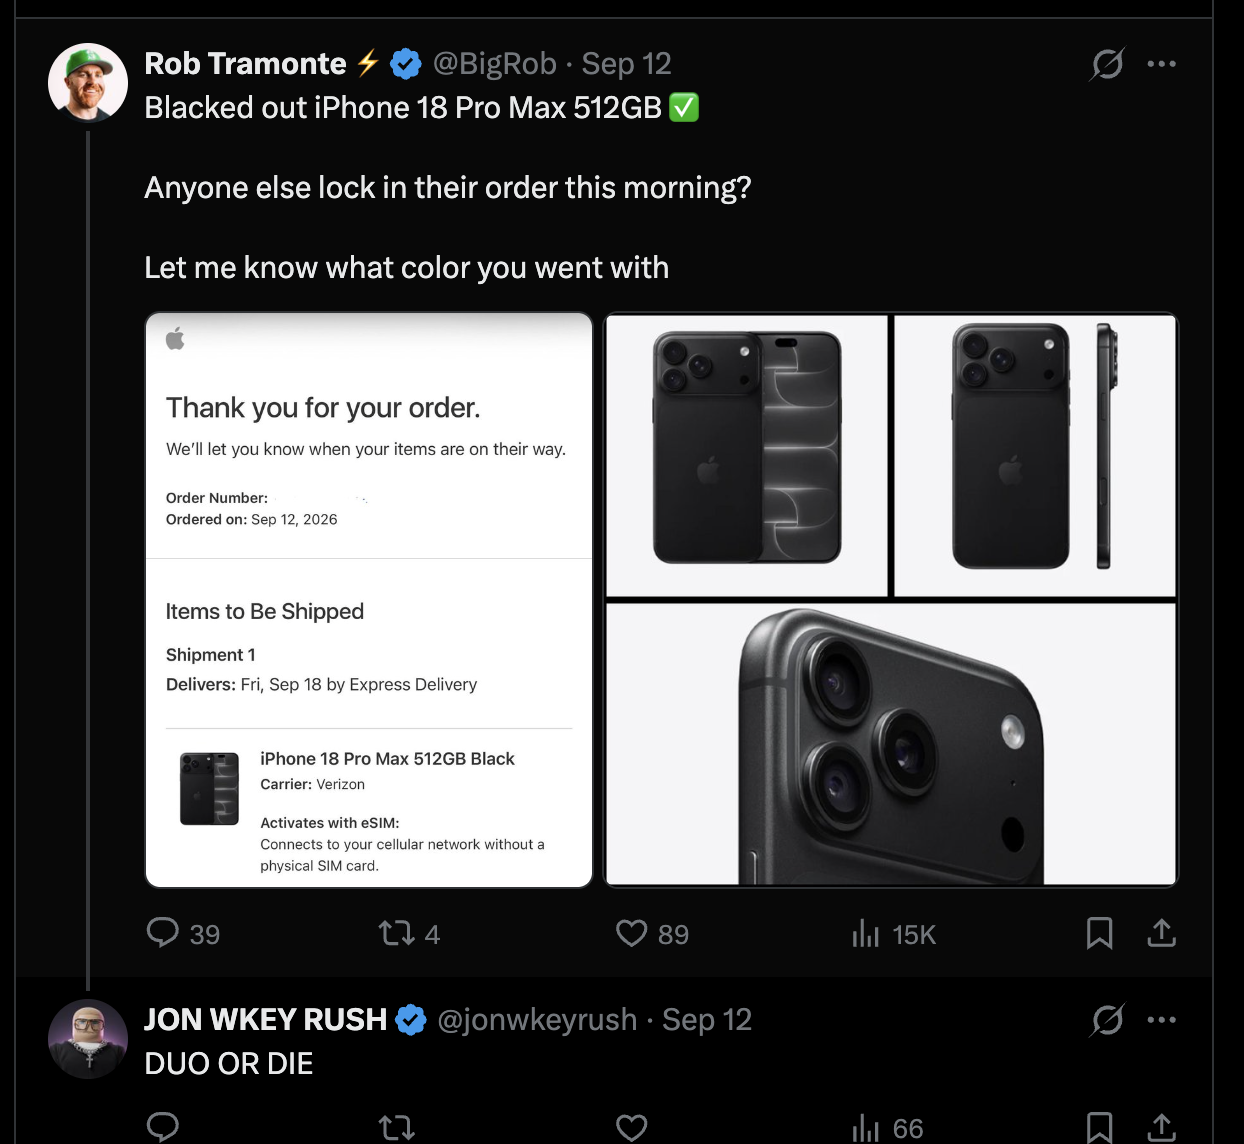Bookmark Rob Tramonte's post
Viewport: 1244px width, 1144px height.
tap(1099, 933)
